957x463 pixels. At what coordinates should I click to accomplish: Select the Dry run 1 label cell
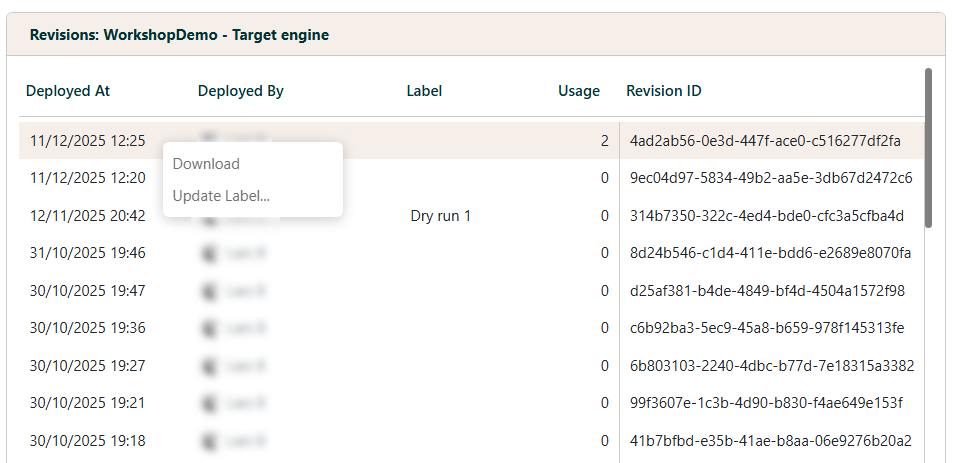click(x=440, y=216)
